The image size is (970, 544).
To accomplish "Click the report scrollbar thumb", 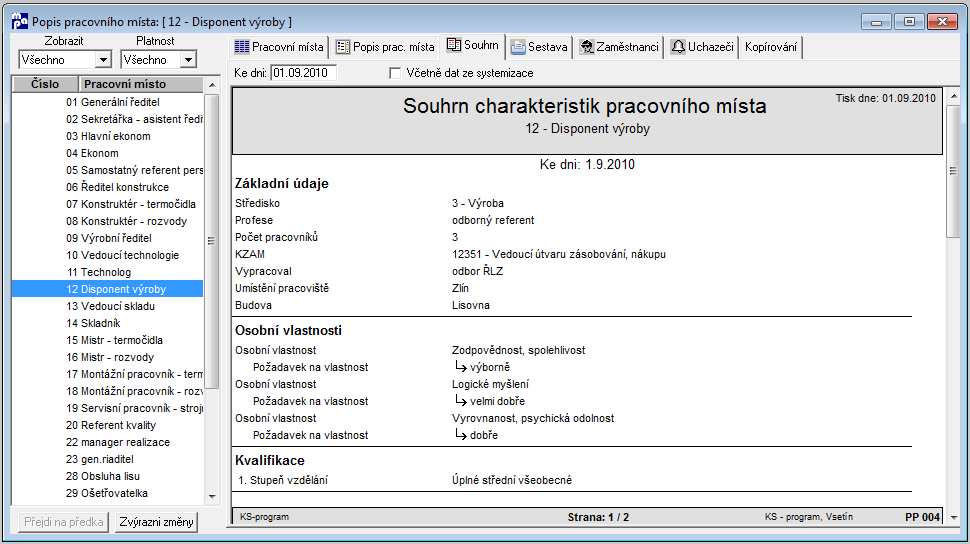I will tap(953, 171).
